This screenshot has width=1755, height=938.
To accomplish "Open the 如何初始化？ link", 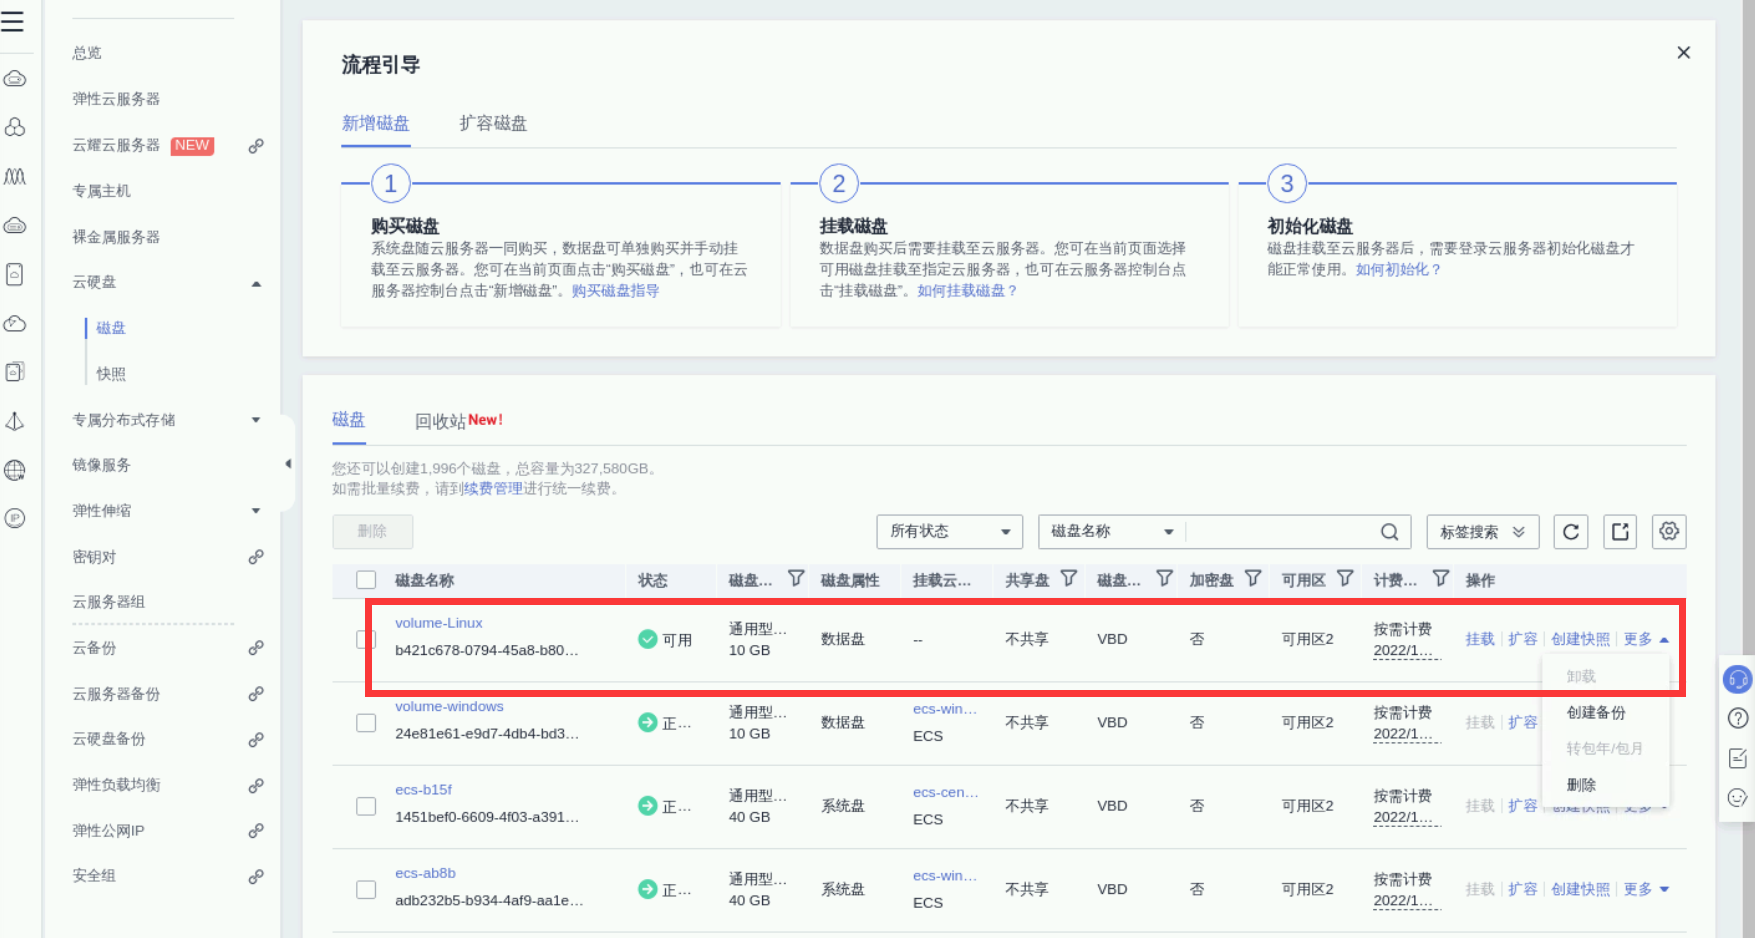I will click(x=1398, y=270).
